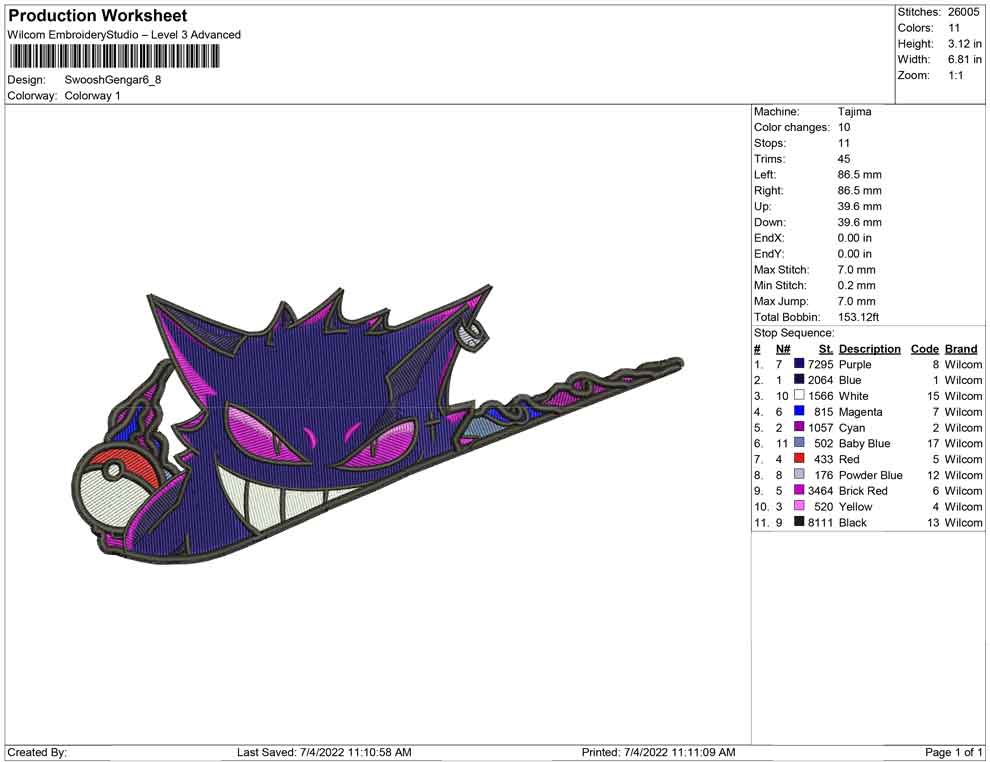Click the 'Code' column header
This screenshot has height=762, width=990.
coord(924,348)
